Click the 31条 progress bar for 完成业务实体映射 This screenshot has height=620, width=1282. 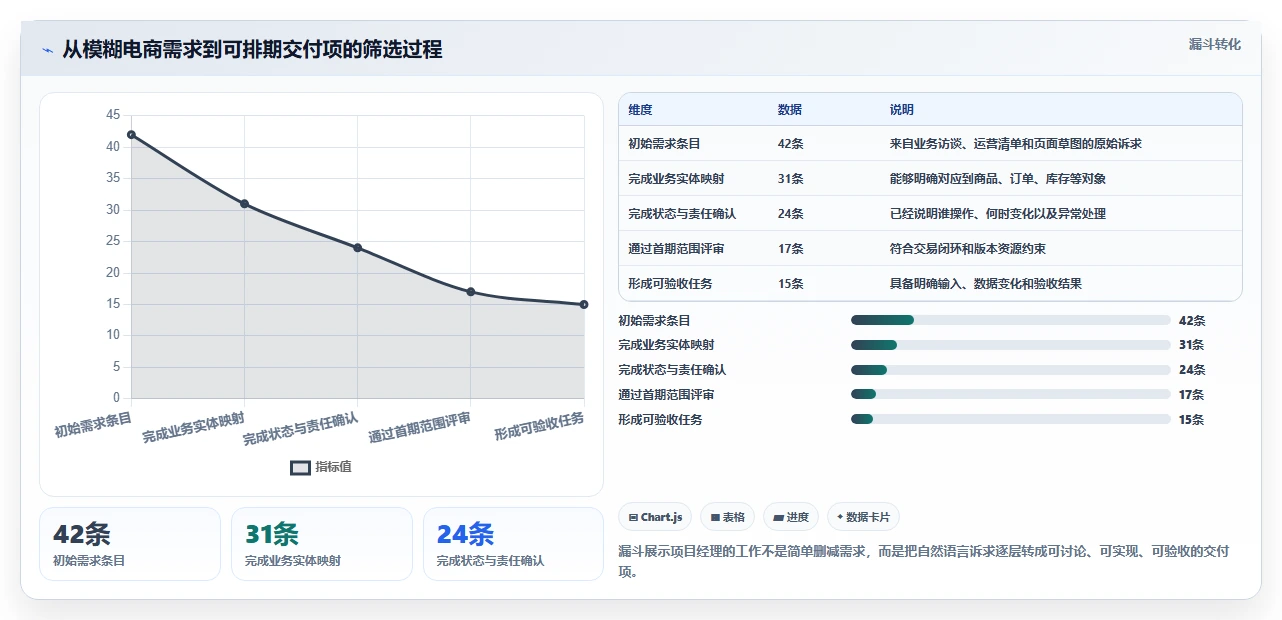click(1010, 345)
